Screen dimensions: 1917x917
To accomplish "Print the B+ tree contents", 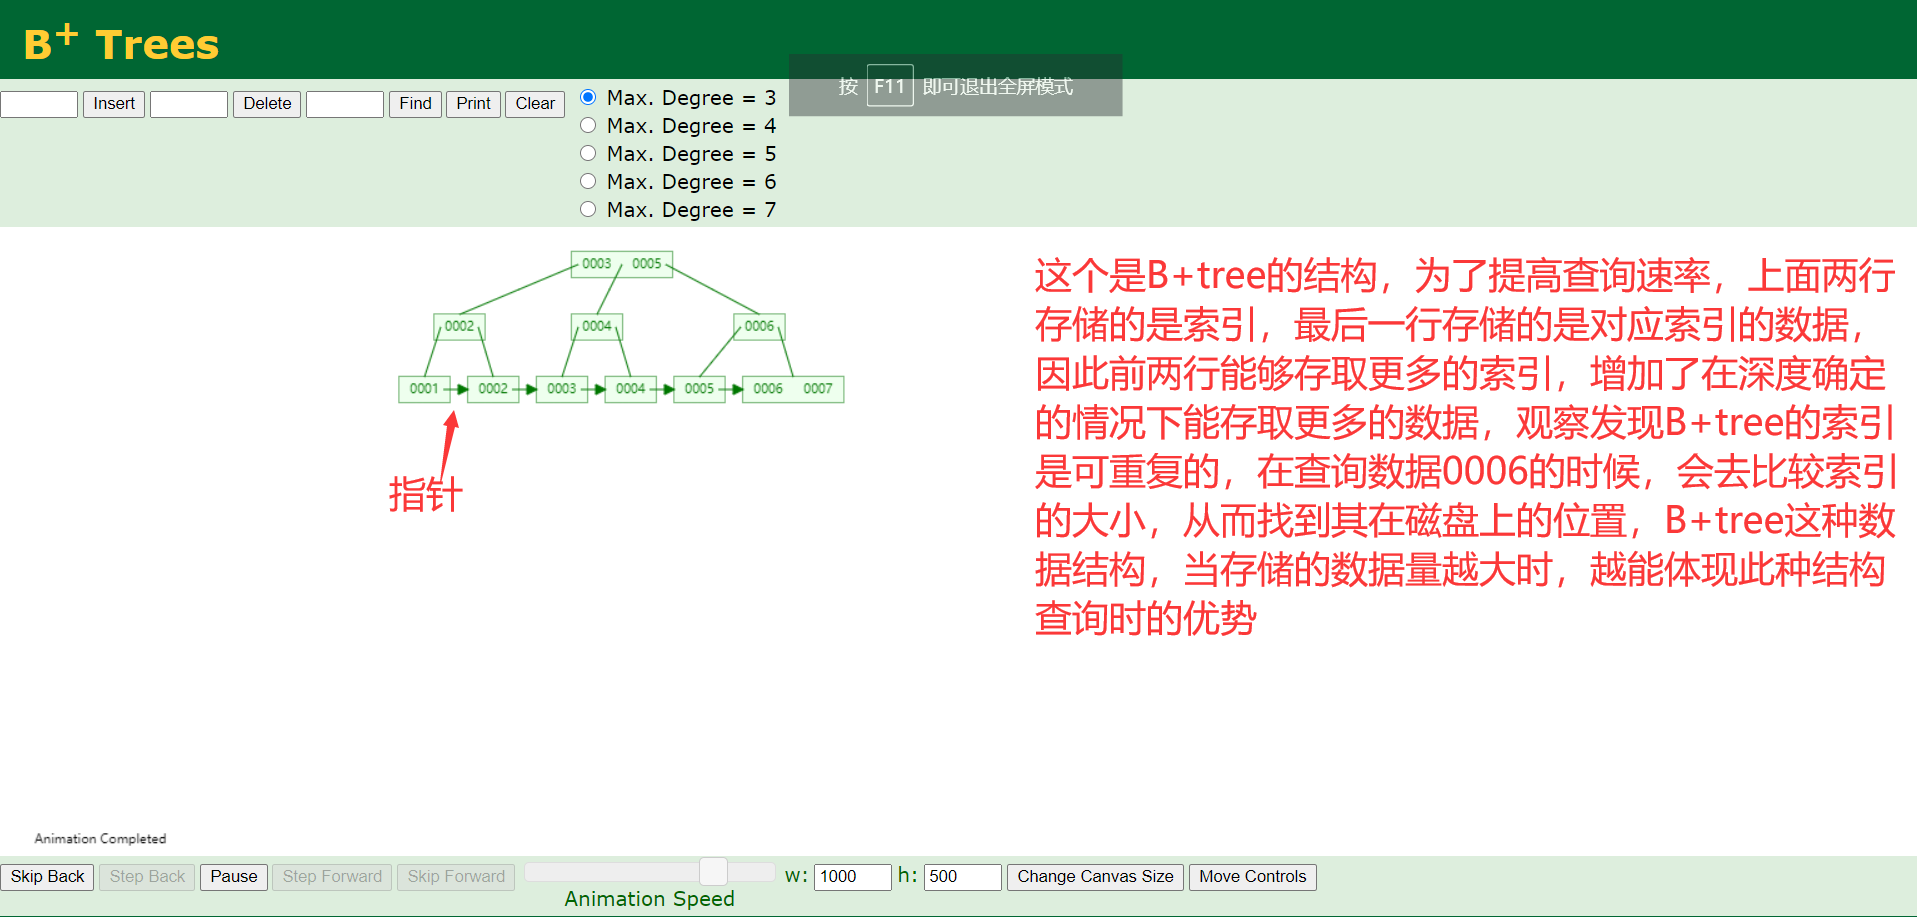I will [x=473, y=104].
